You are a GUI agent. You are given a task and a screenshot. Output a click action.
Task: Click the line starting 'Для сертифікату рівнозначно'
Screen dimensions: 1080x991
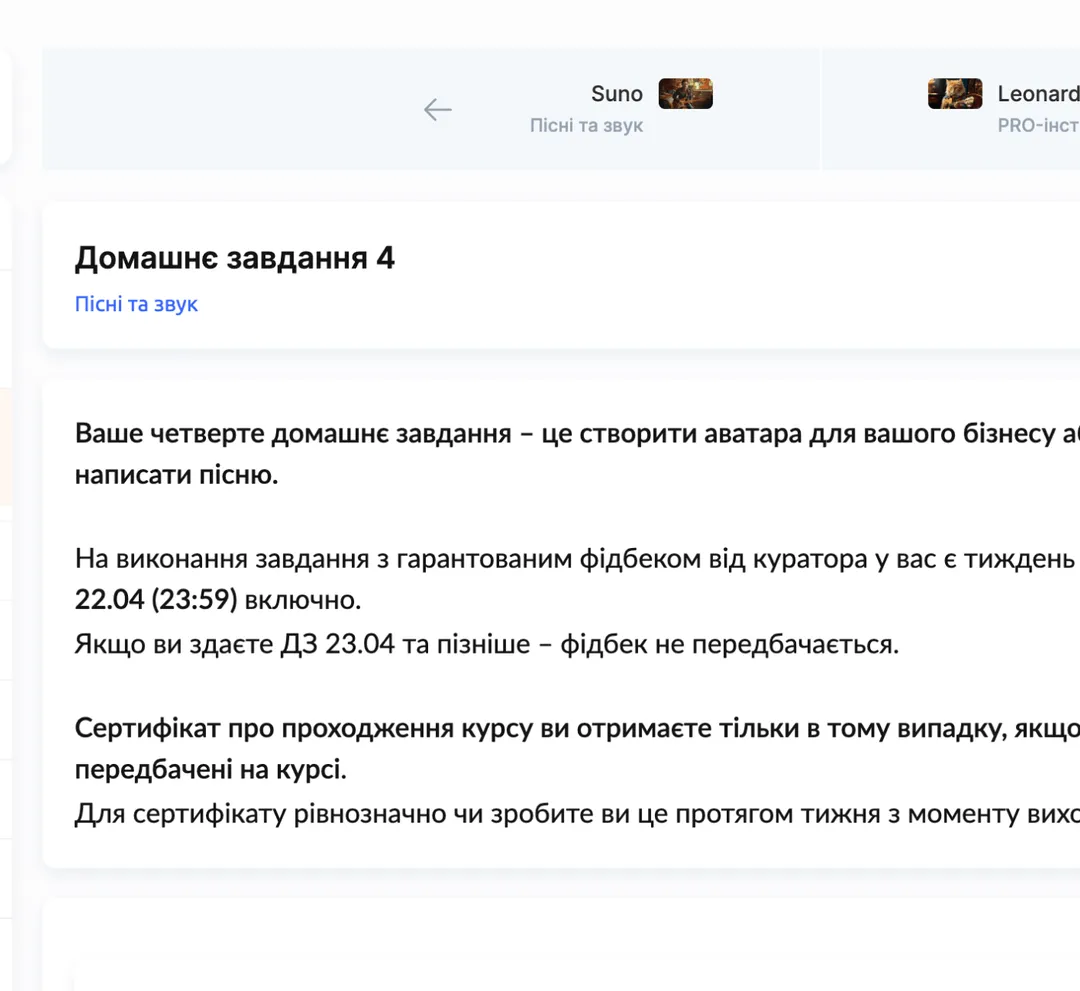click(577, 814)
